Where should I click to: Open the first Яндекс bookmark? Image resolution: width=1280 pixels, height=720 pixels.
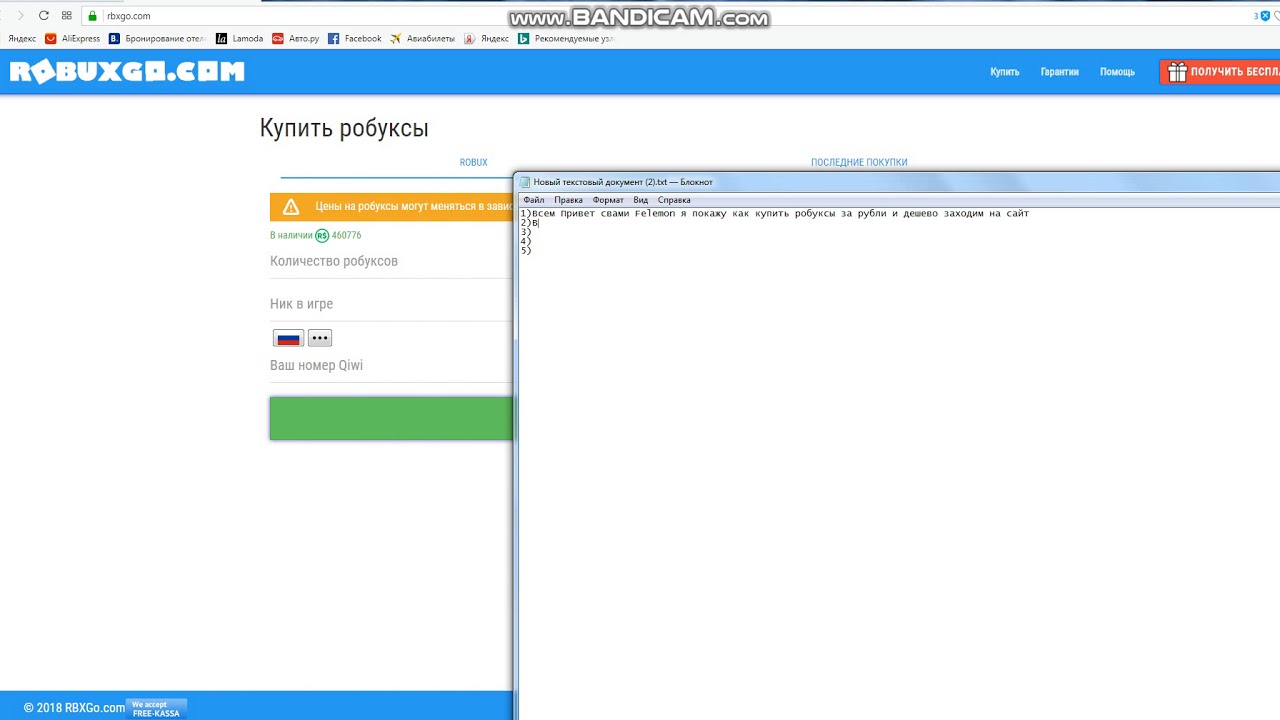[22, 39]
